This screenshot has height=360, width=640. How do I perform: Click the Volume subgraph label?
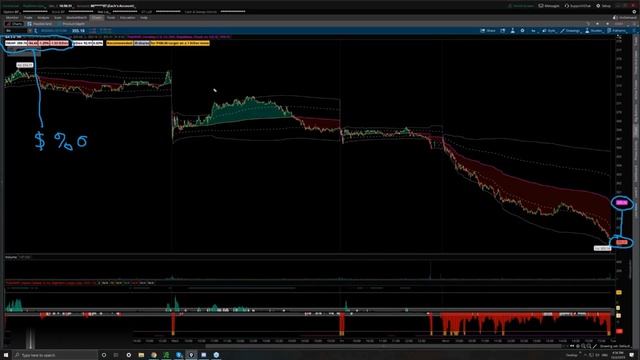coord(11,257)
